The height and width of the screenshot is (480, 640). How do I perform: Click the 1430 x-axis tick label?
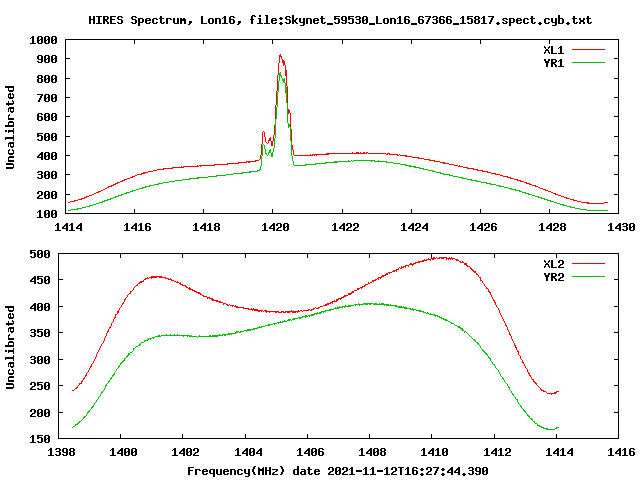(x=621, y=227)
